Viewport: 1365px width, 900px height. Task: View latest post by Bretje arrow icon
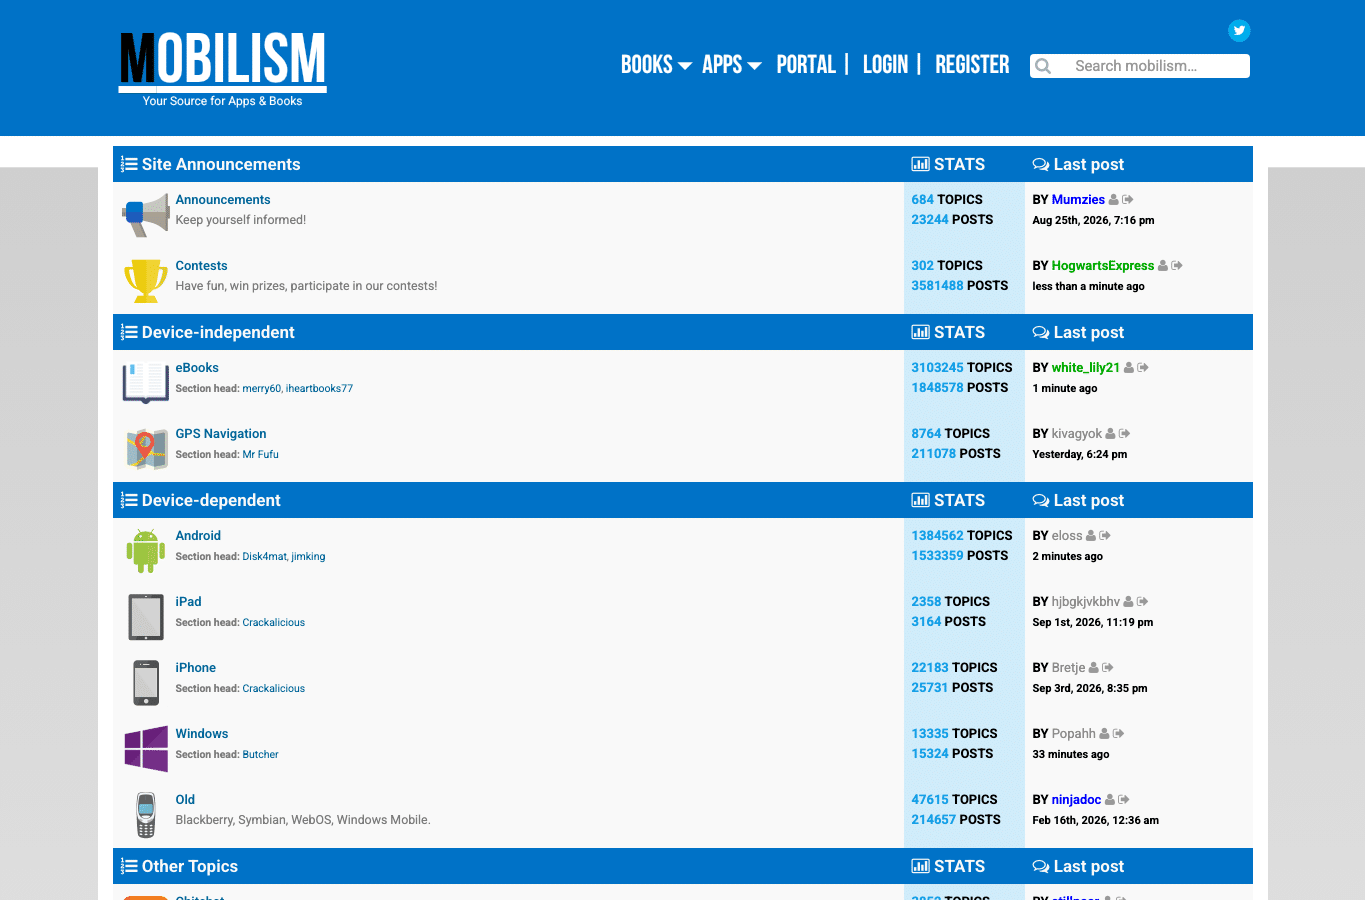pos(1108,668)
